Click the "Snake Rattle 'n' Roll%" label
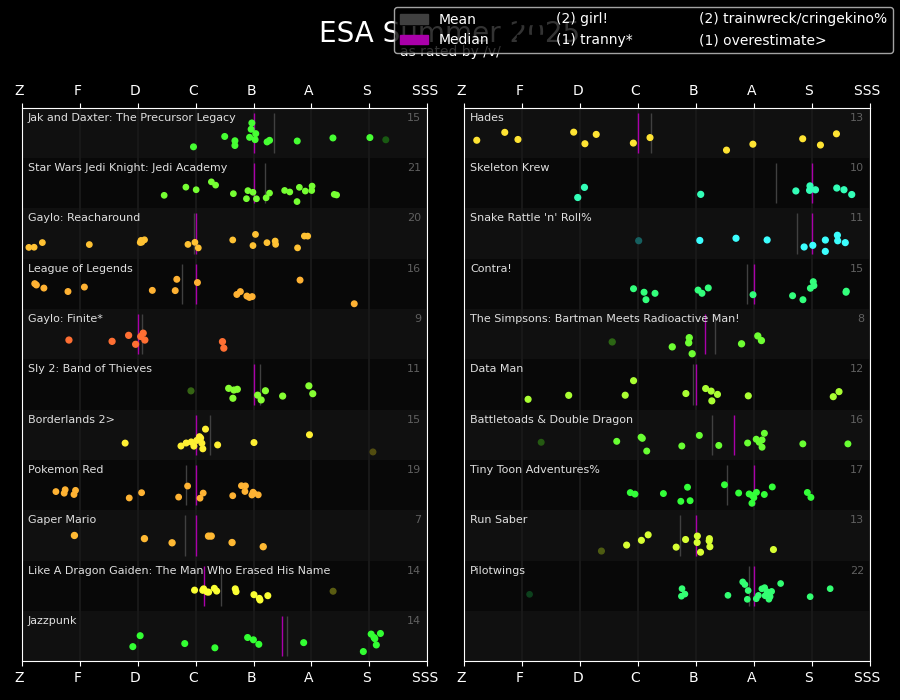The height and width of the screenshot is (700, 900). (x=530, y=217)
